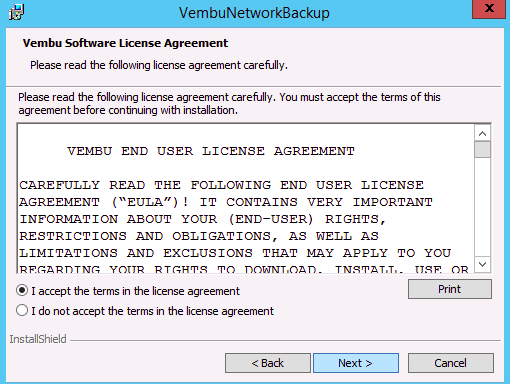Select the do not accept radio button
Viewport: 510px width, 384px height.
point(22,311)
